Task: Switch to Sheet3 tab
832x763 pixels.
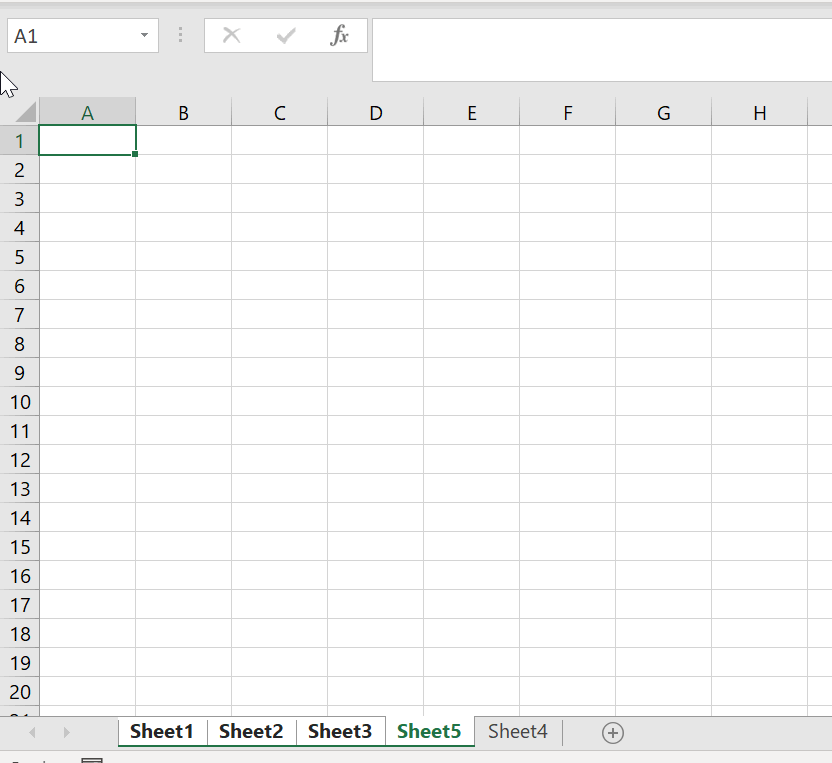Action: (x=340, y=732)
